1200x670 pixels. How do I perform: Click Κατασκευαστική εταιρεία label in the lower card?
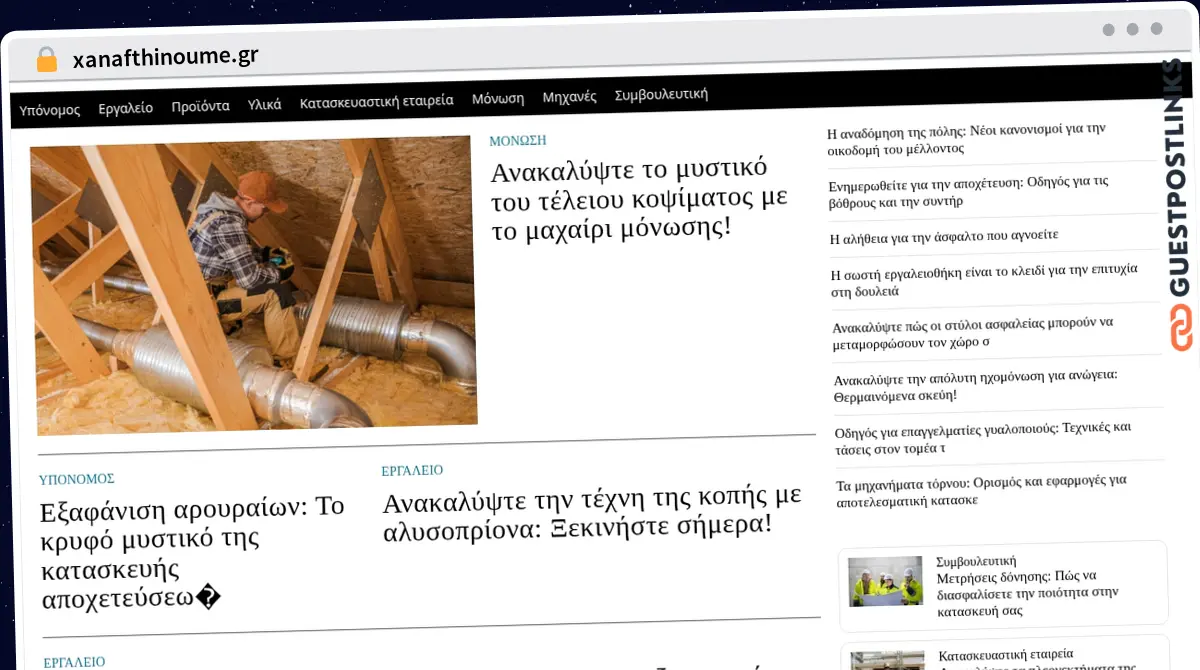(1006, 654)
